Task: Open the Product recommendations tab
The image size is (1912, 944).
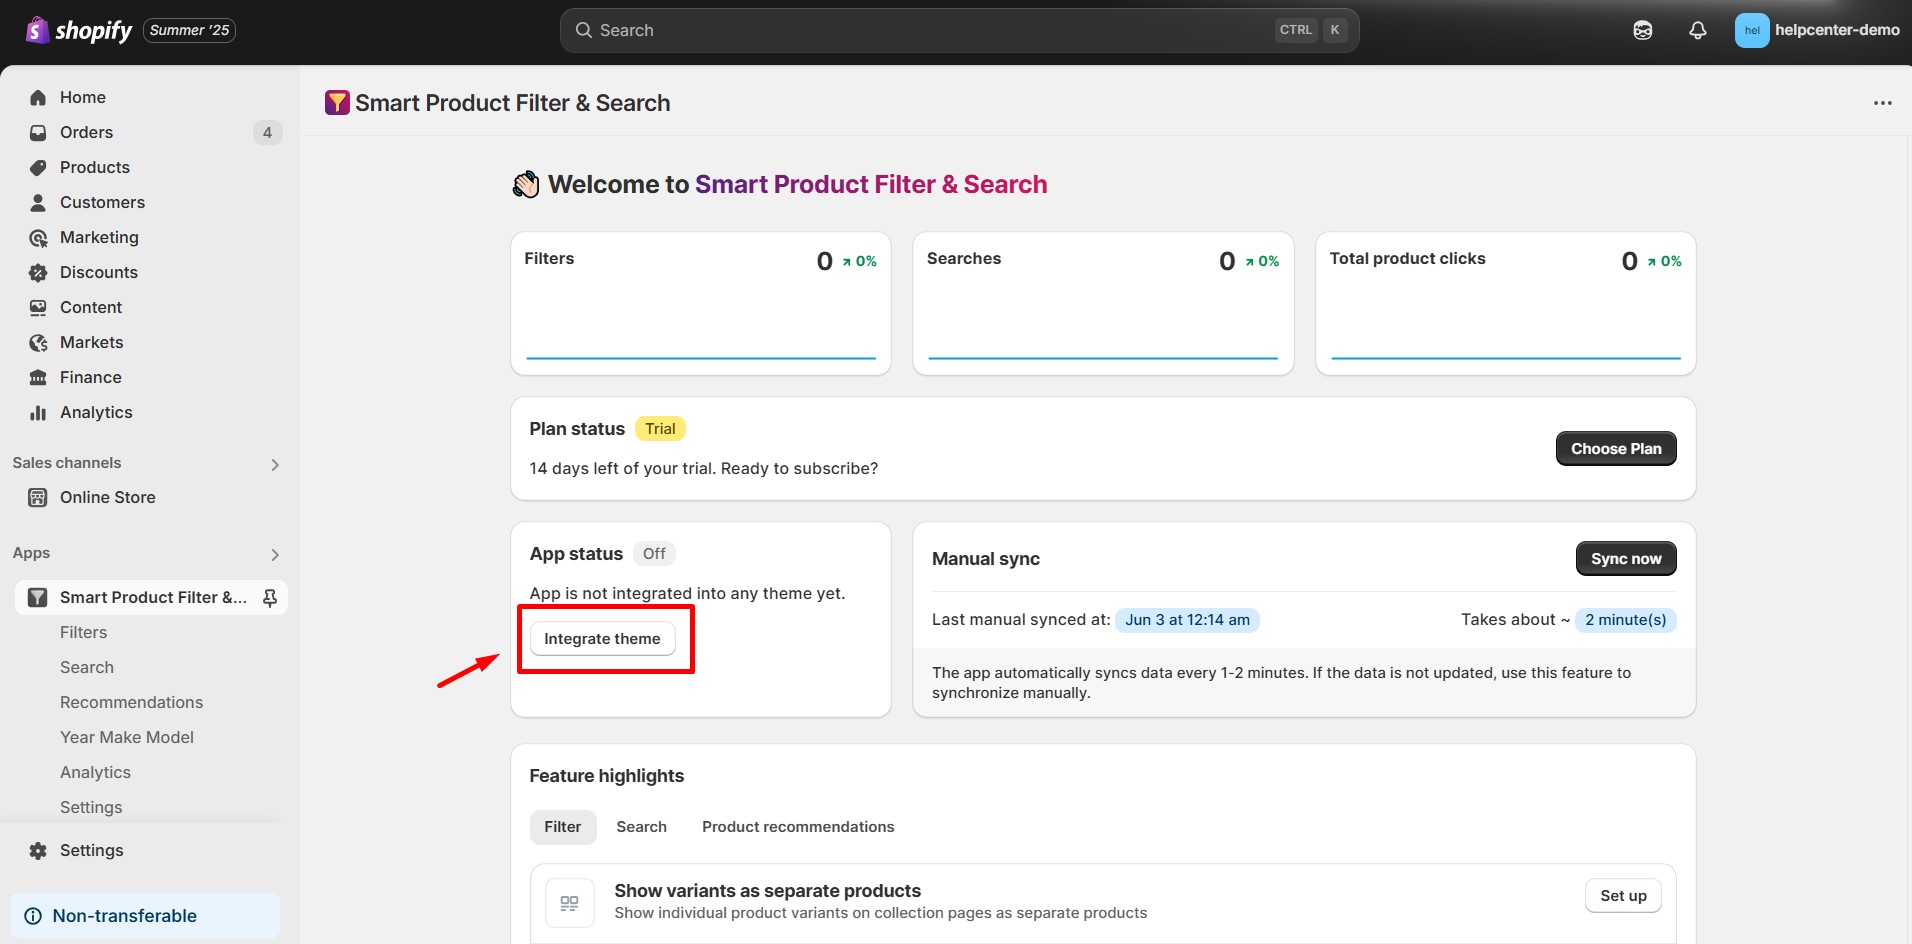Action: pos(797,826)
